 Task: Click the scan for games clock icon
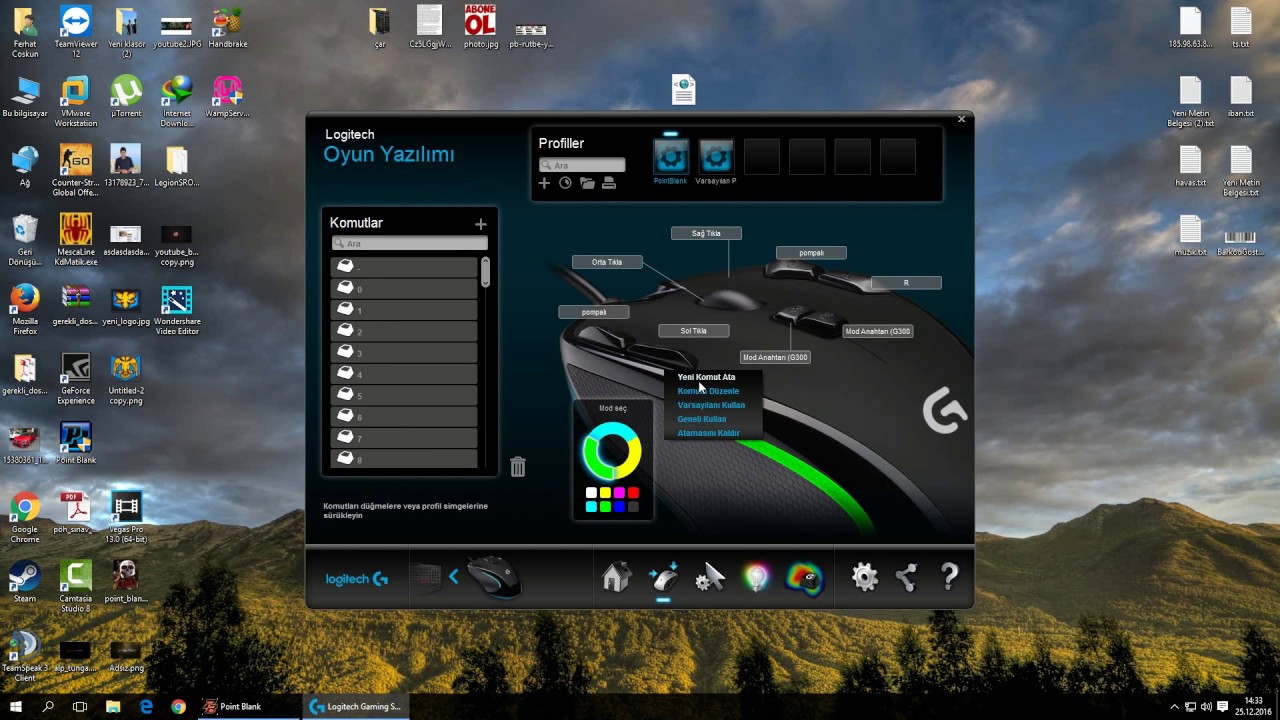coord(565,183)
